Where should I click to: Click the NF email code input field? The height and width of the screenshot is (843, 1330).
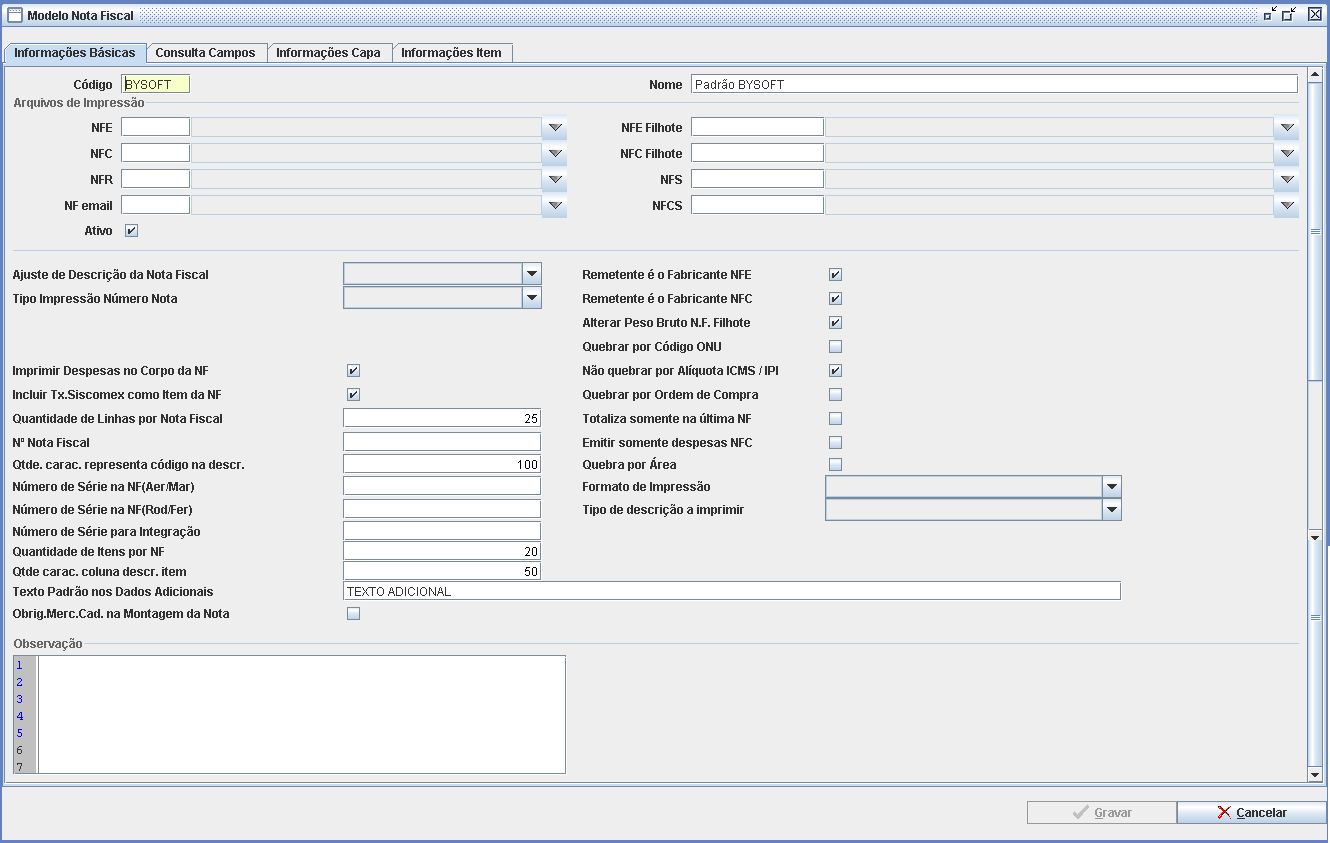[155, 205]
